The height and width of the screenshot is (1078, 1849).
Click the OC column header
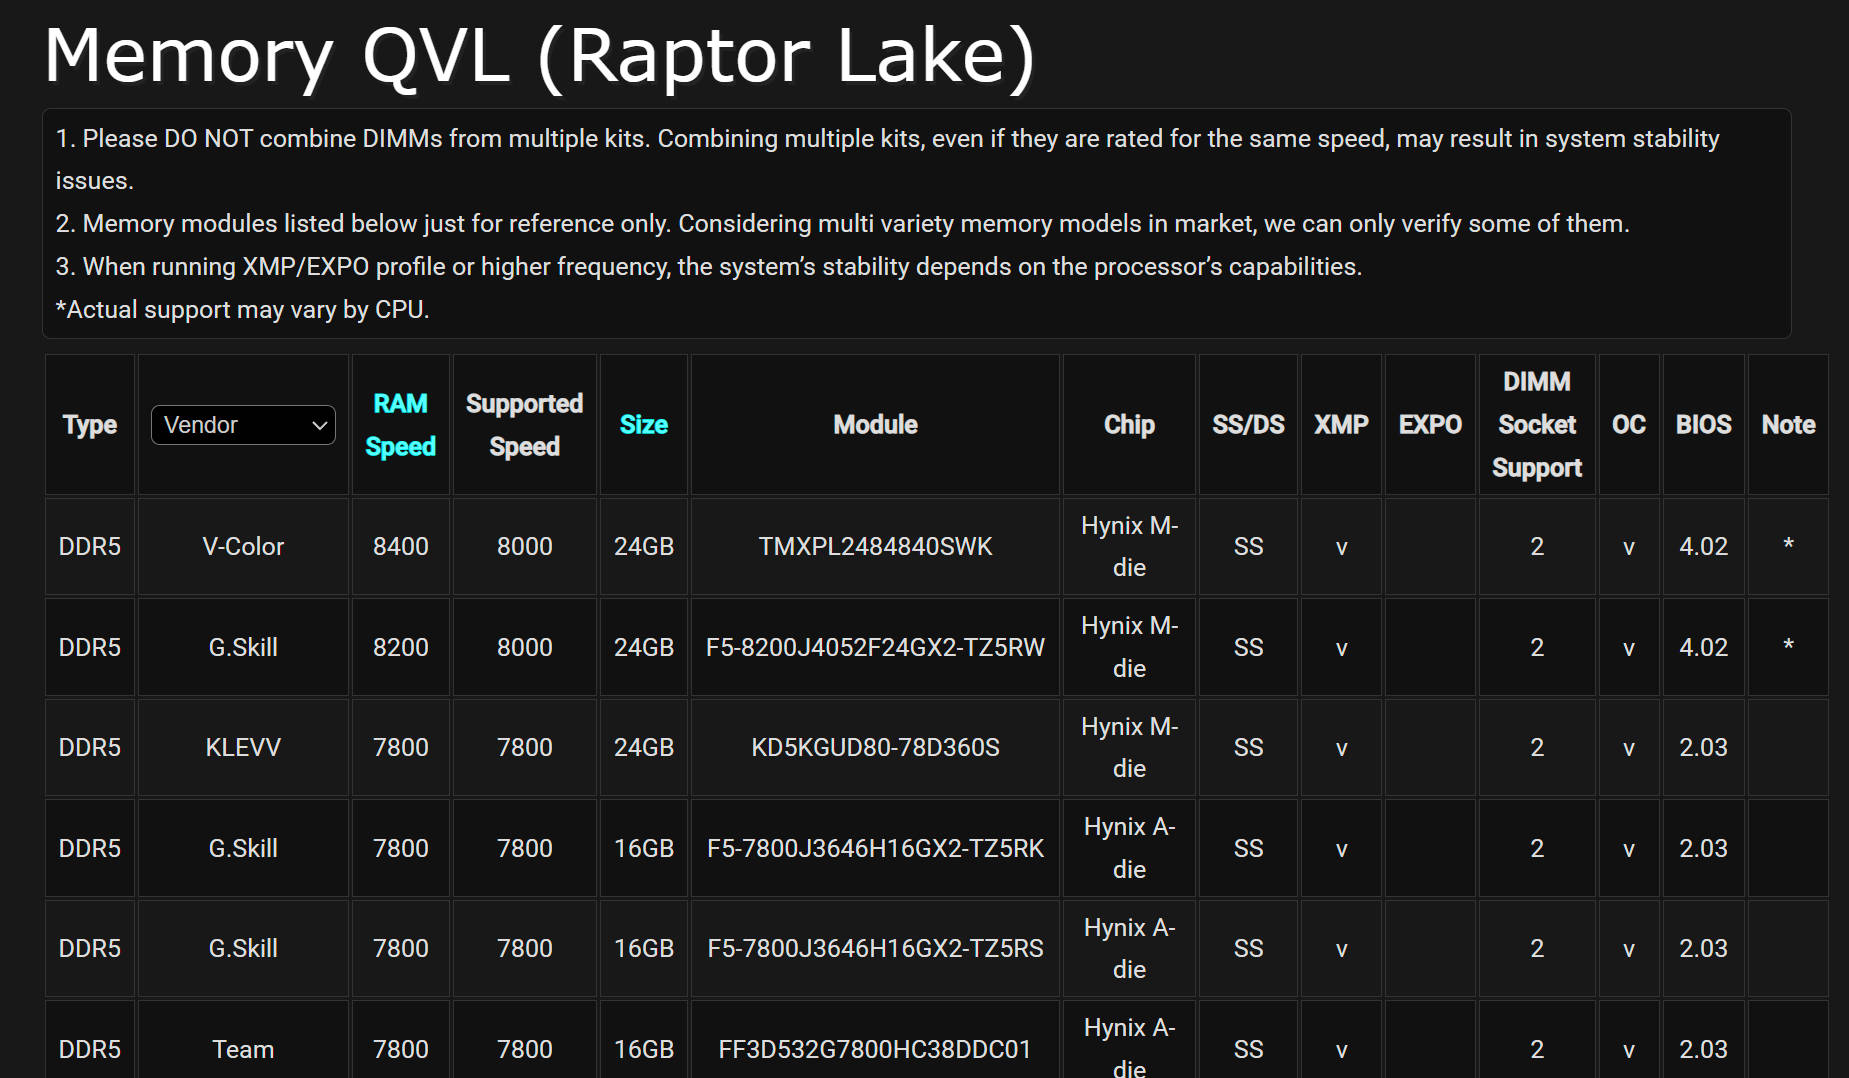(1629, 425)
